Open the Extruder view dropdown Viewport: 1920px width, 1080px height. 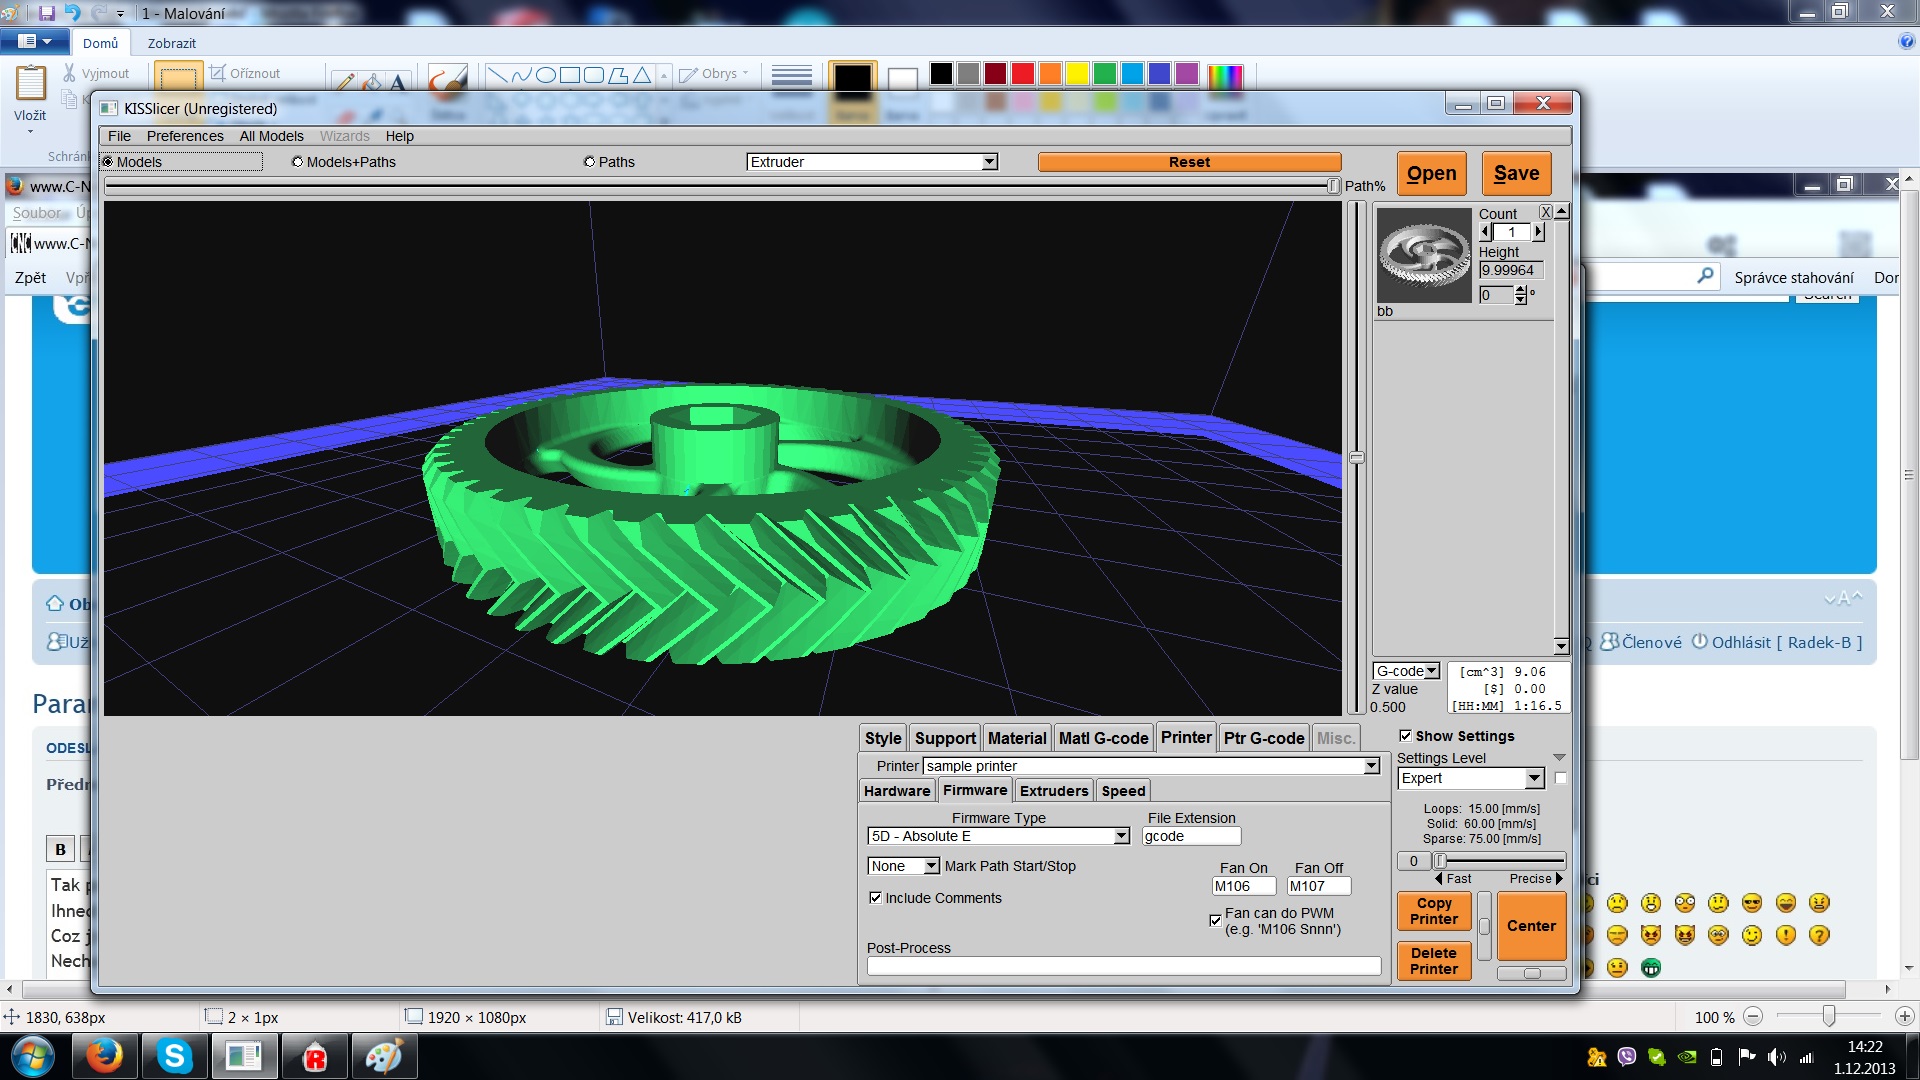point(989,162)
